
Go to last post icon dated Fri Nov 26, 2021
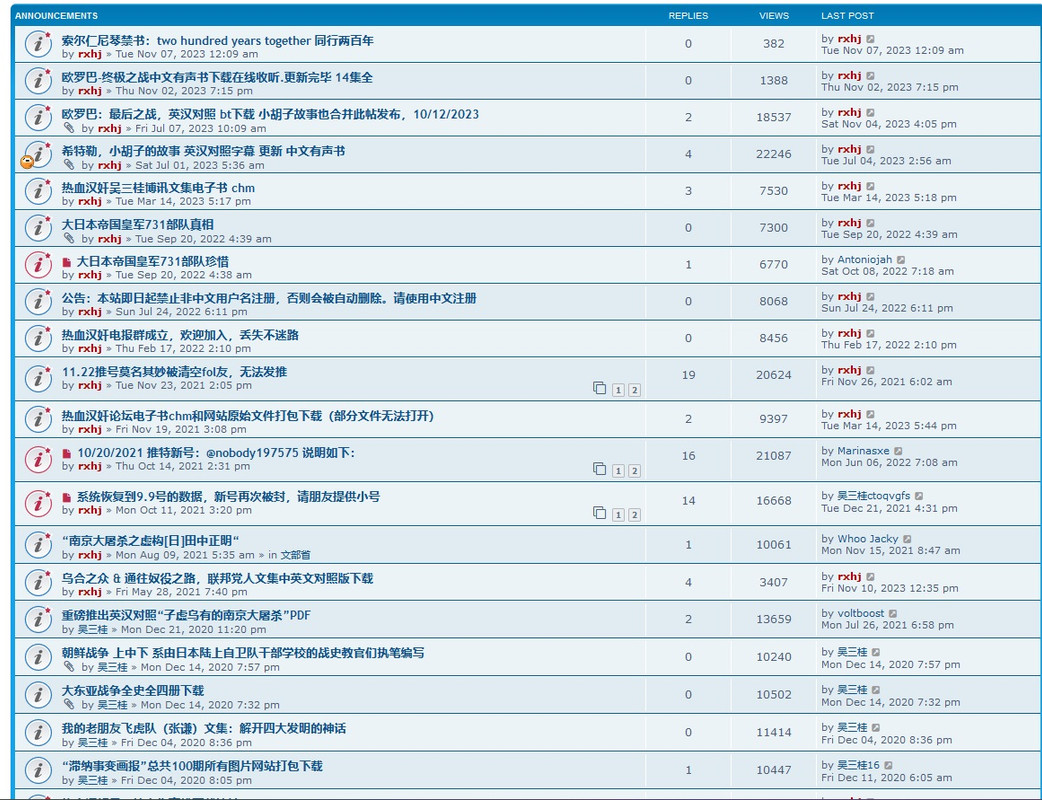871,371
